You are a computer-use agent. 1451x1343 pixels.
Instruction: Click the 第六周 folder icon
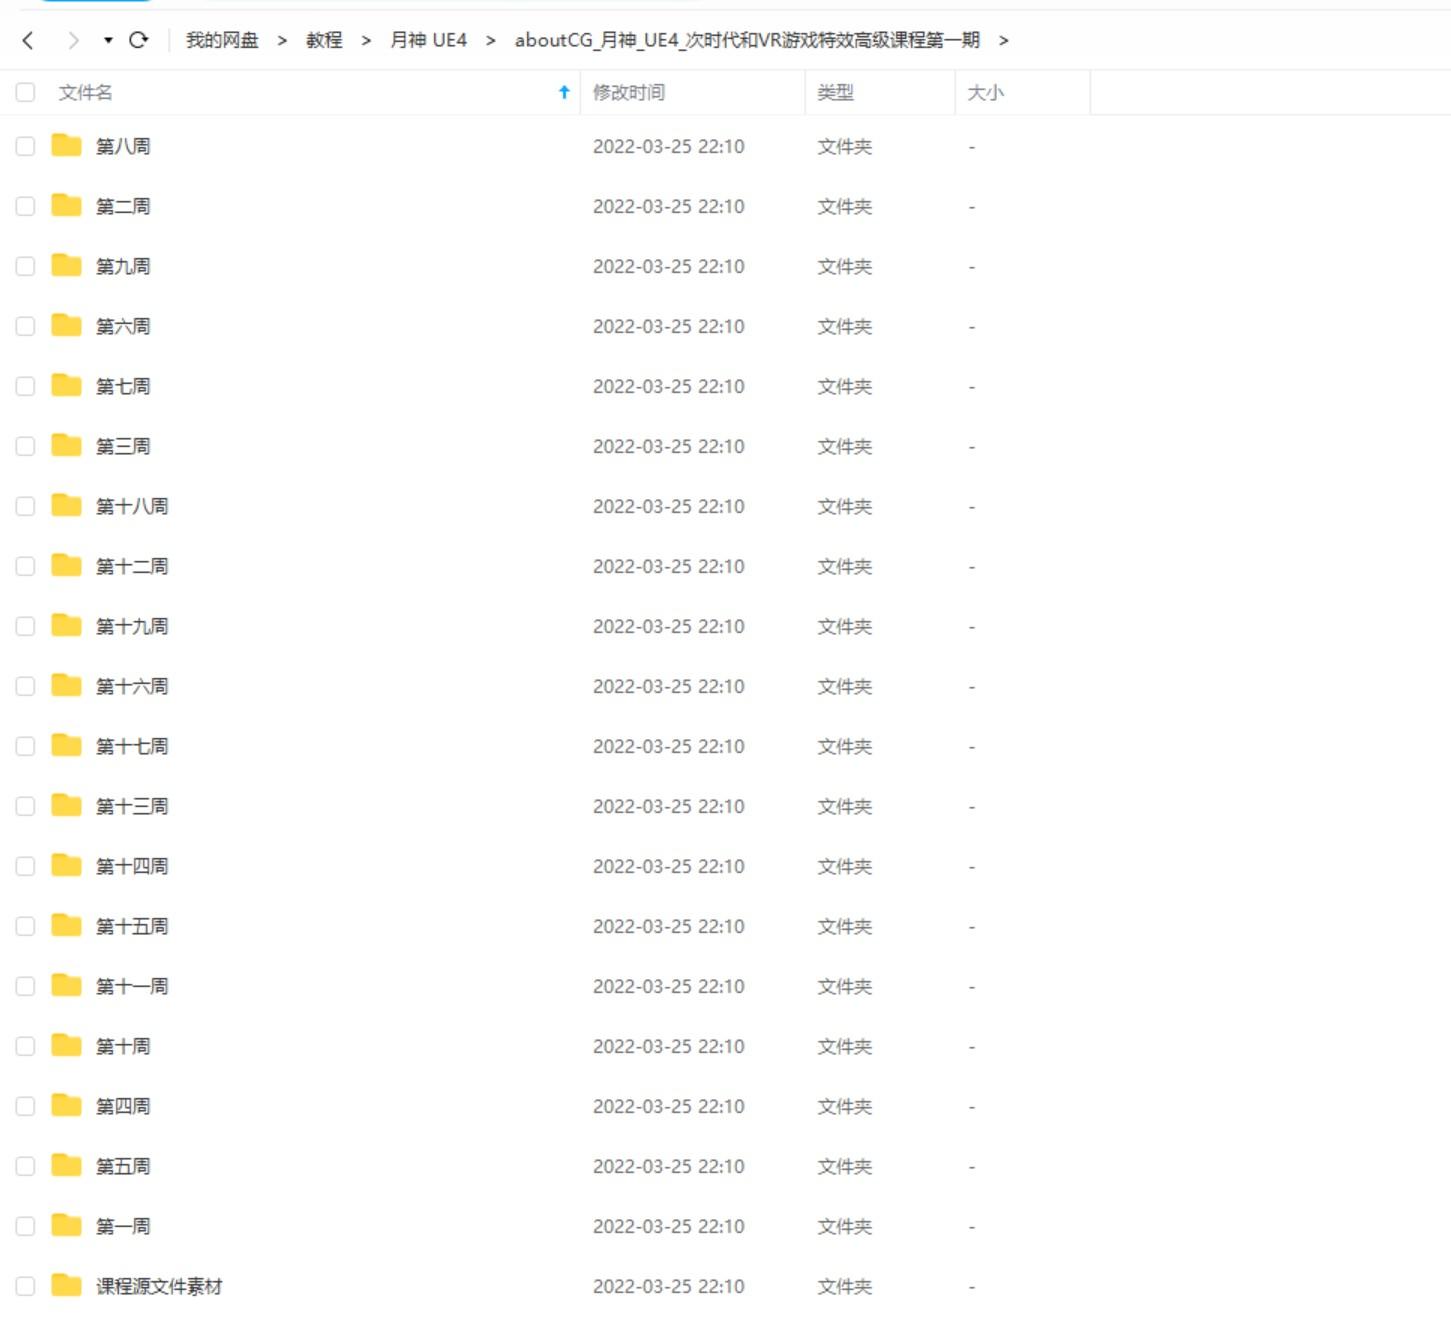66,325
